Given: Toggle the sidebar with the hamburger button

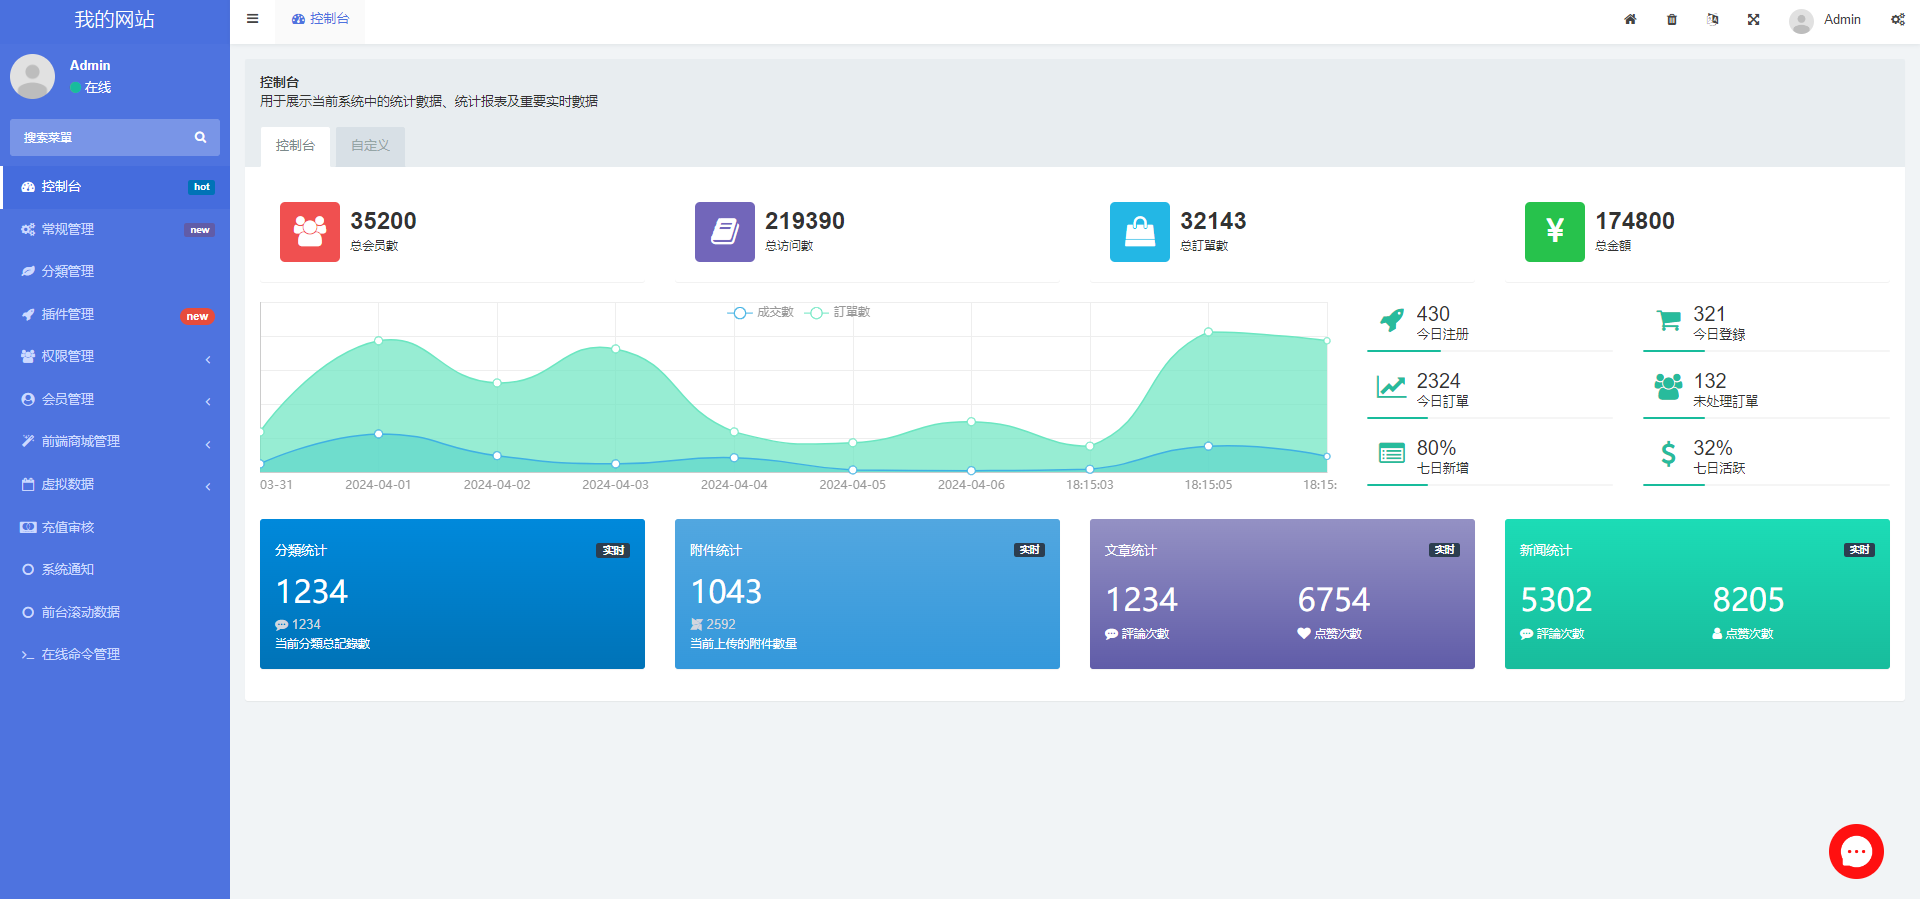Looking at the screenshot, I should pos(253,19).
